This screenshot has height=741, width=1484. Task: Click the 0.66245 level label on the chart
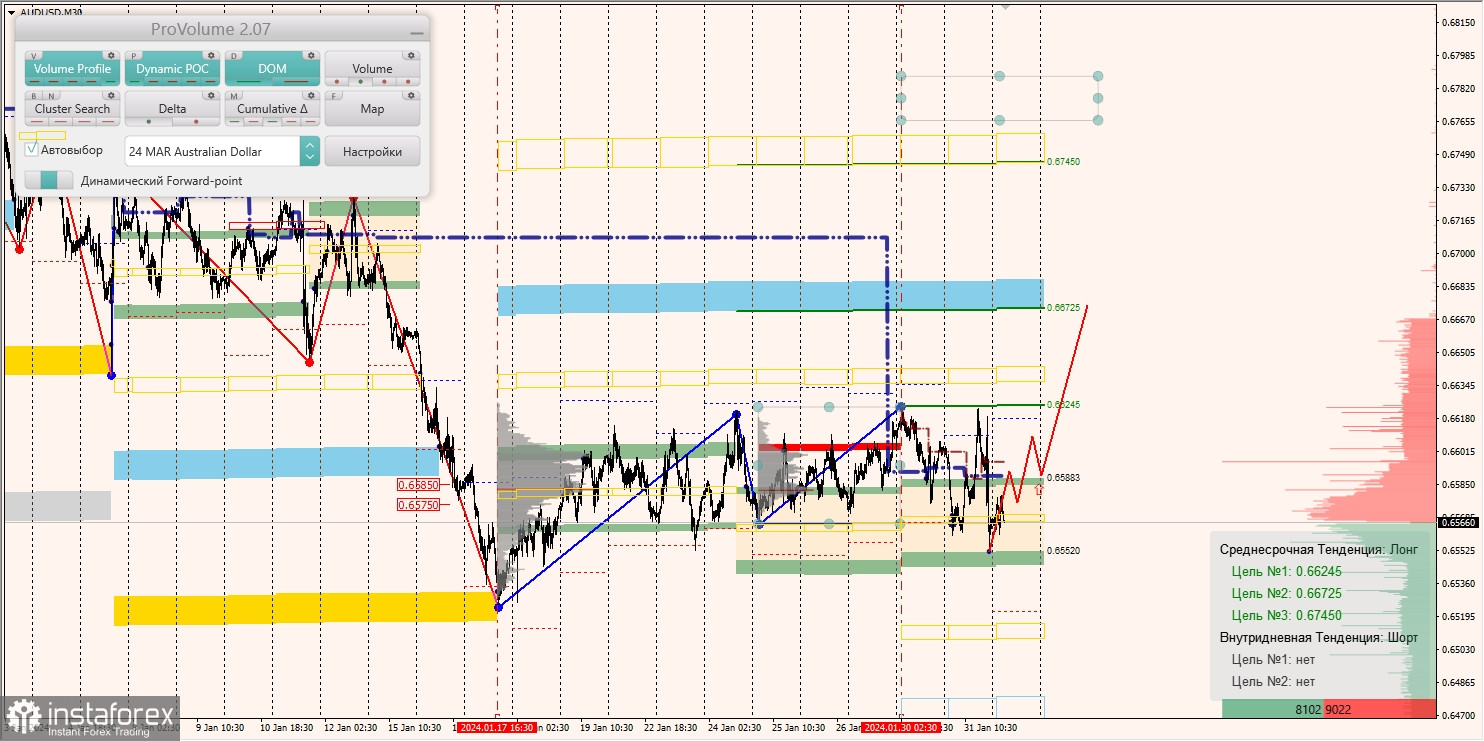1064,405
